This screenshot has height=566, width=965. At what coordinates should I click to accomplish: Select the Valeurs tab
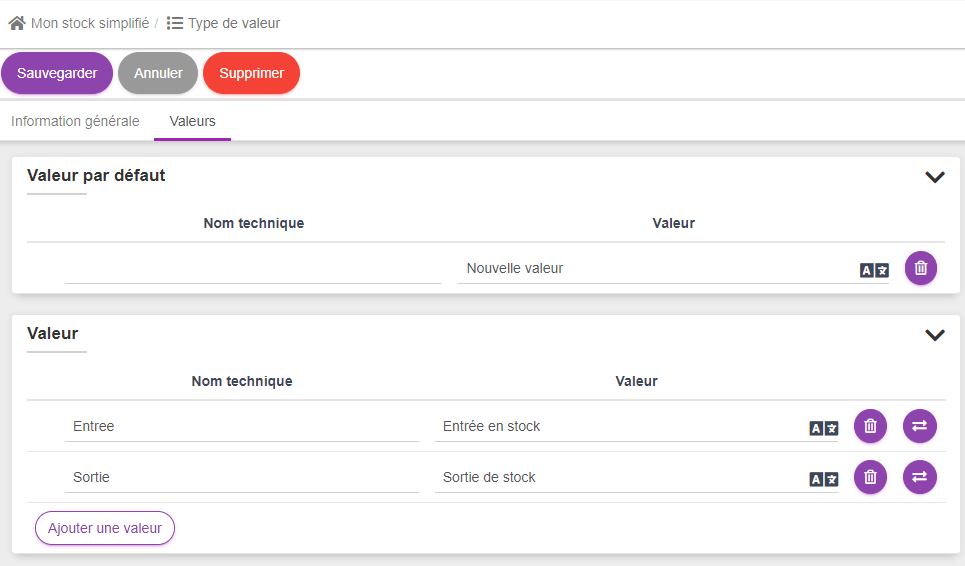[x=192, y=121]
